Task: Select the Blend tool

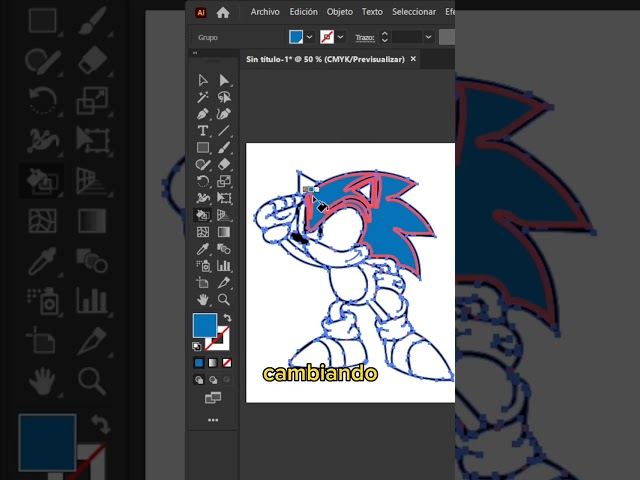Action: click(x=224, y=249)
